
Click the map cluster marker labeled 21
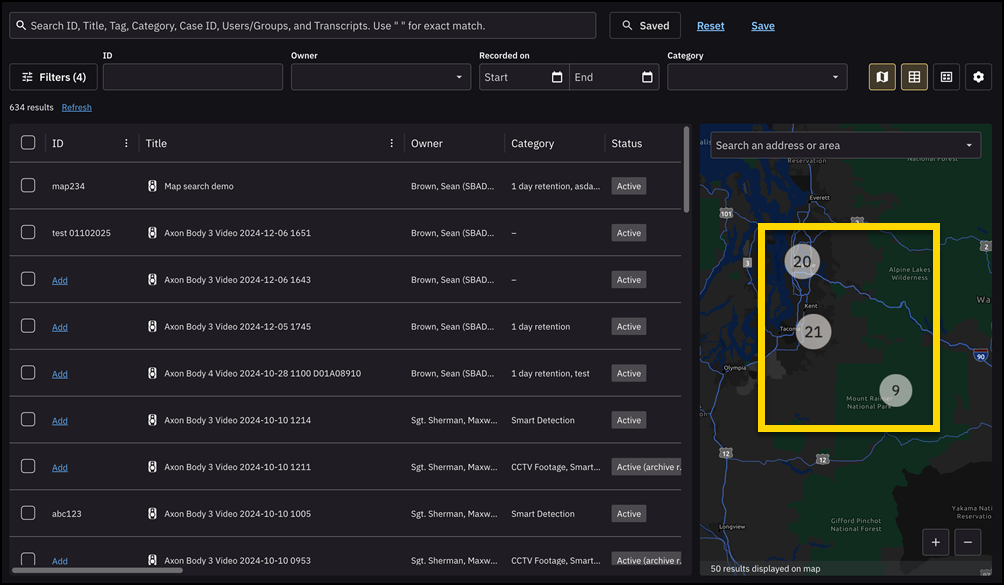[x=813, y=332]
